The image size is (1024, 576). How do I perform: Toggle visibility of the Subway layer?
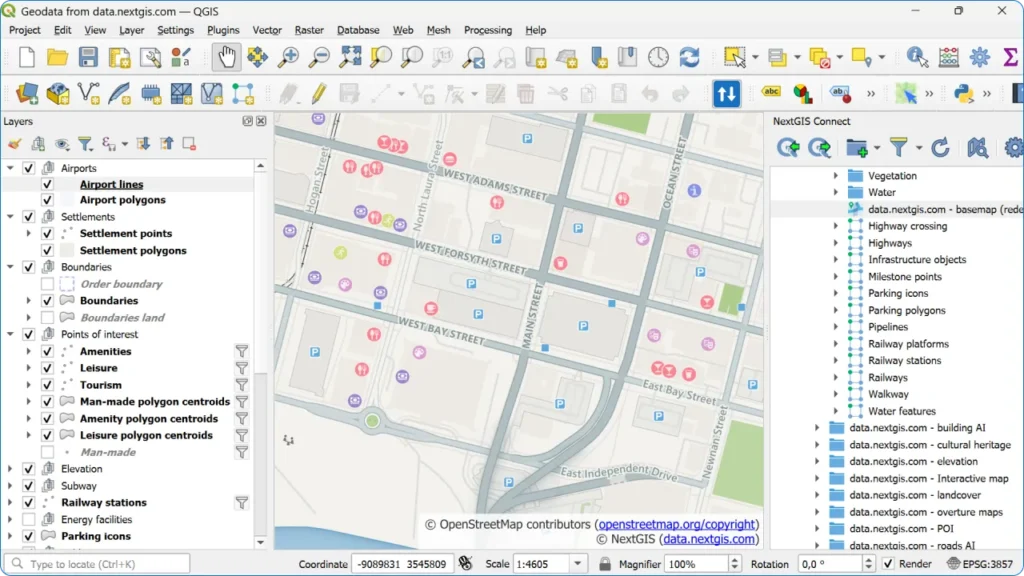point(27,485)
